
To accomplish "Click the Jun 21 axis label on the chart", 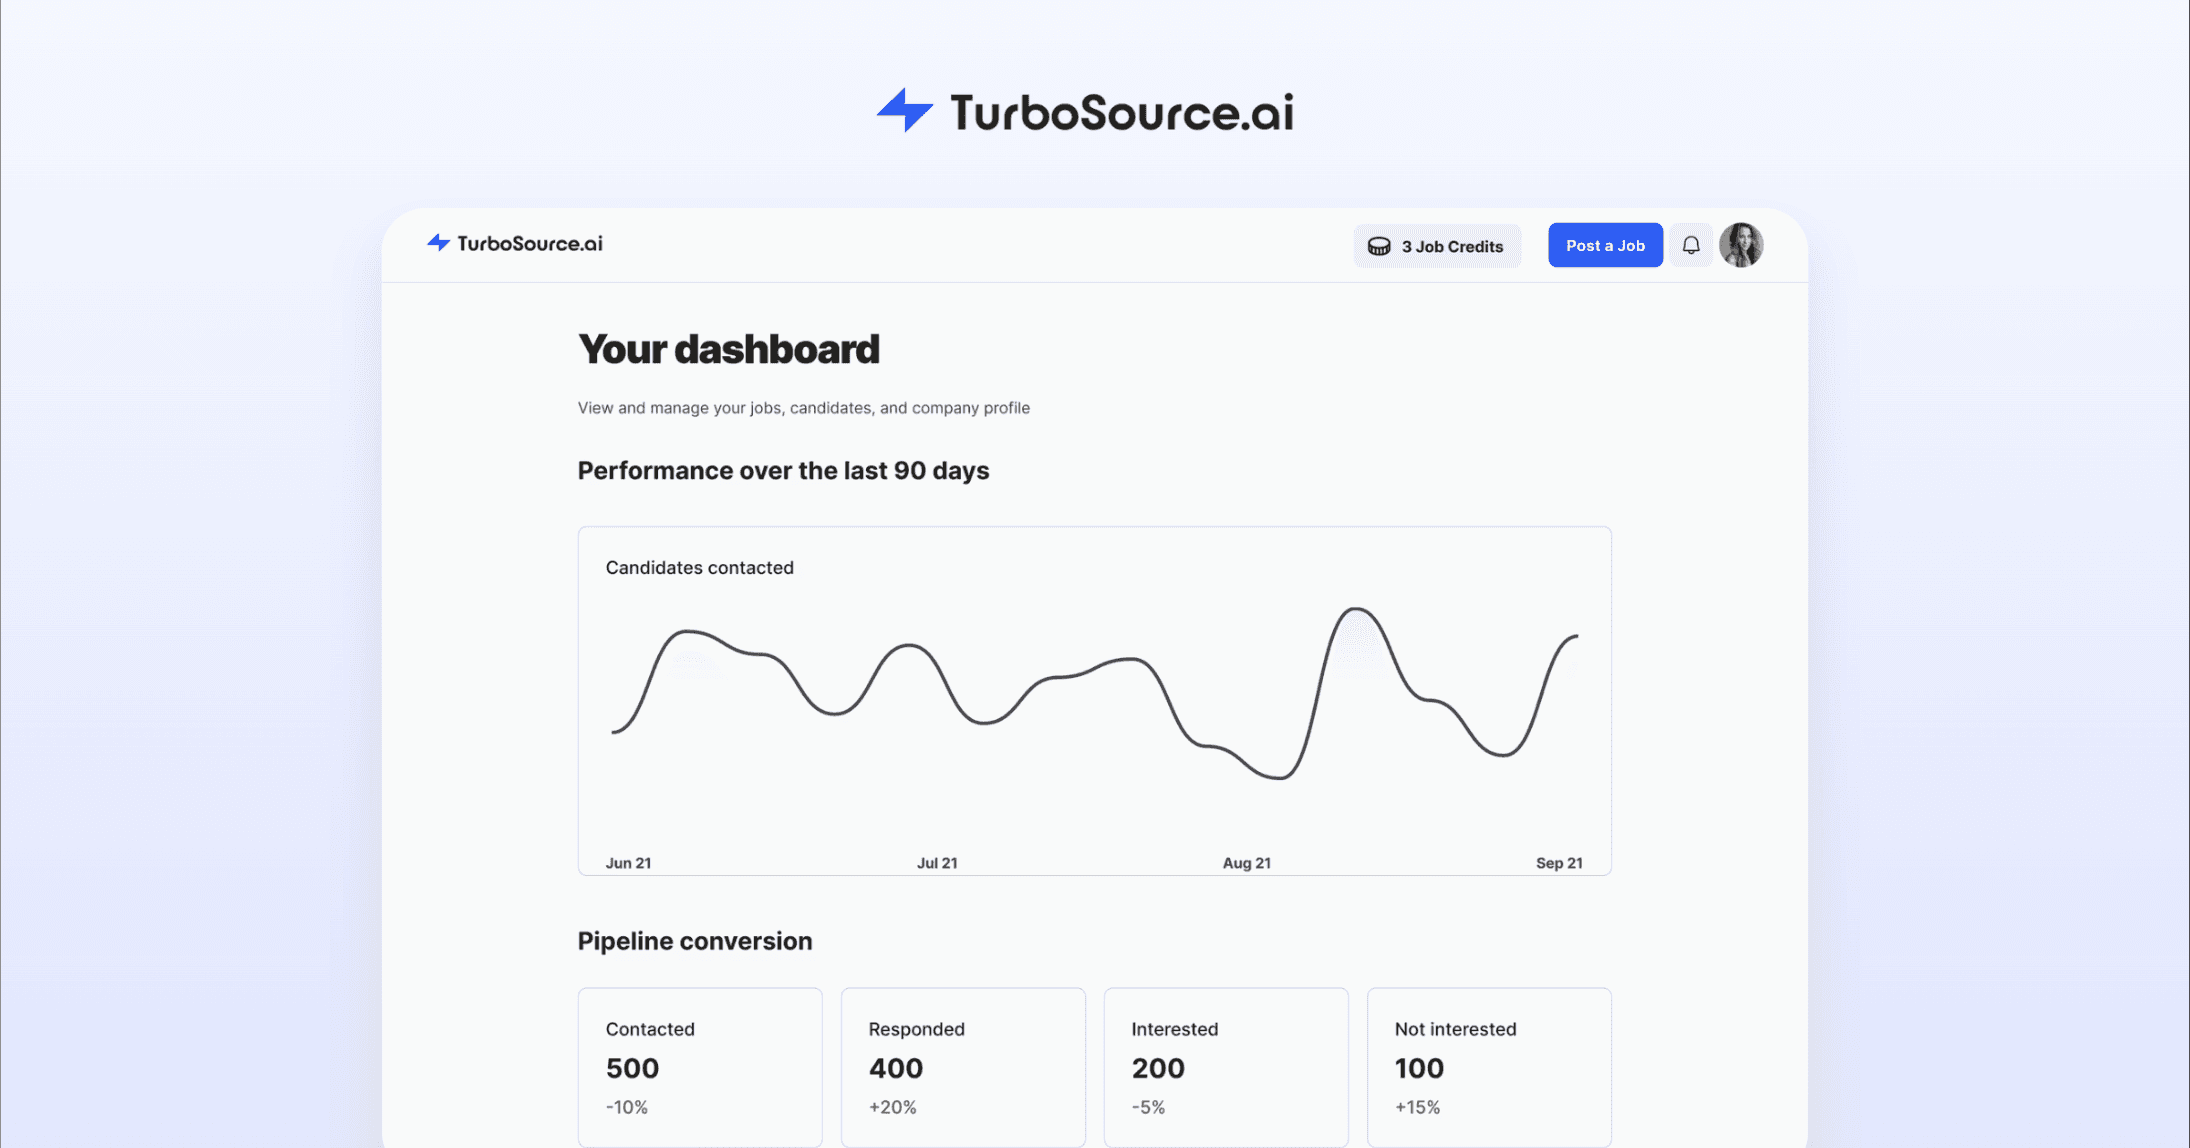I will pos(628,862).
